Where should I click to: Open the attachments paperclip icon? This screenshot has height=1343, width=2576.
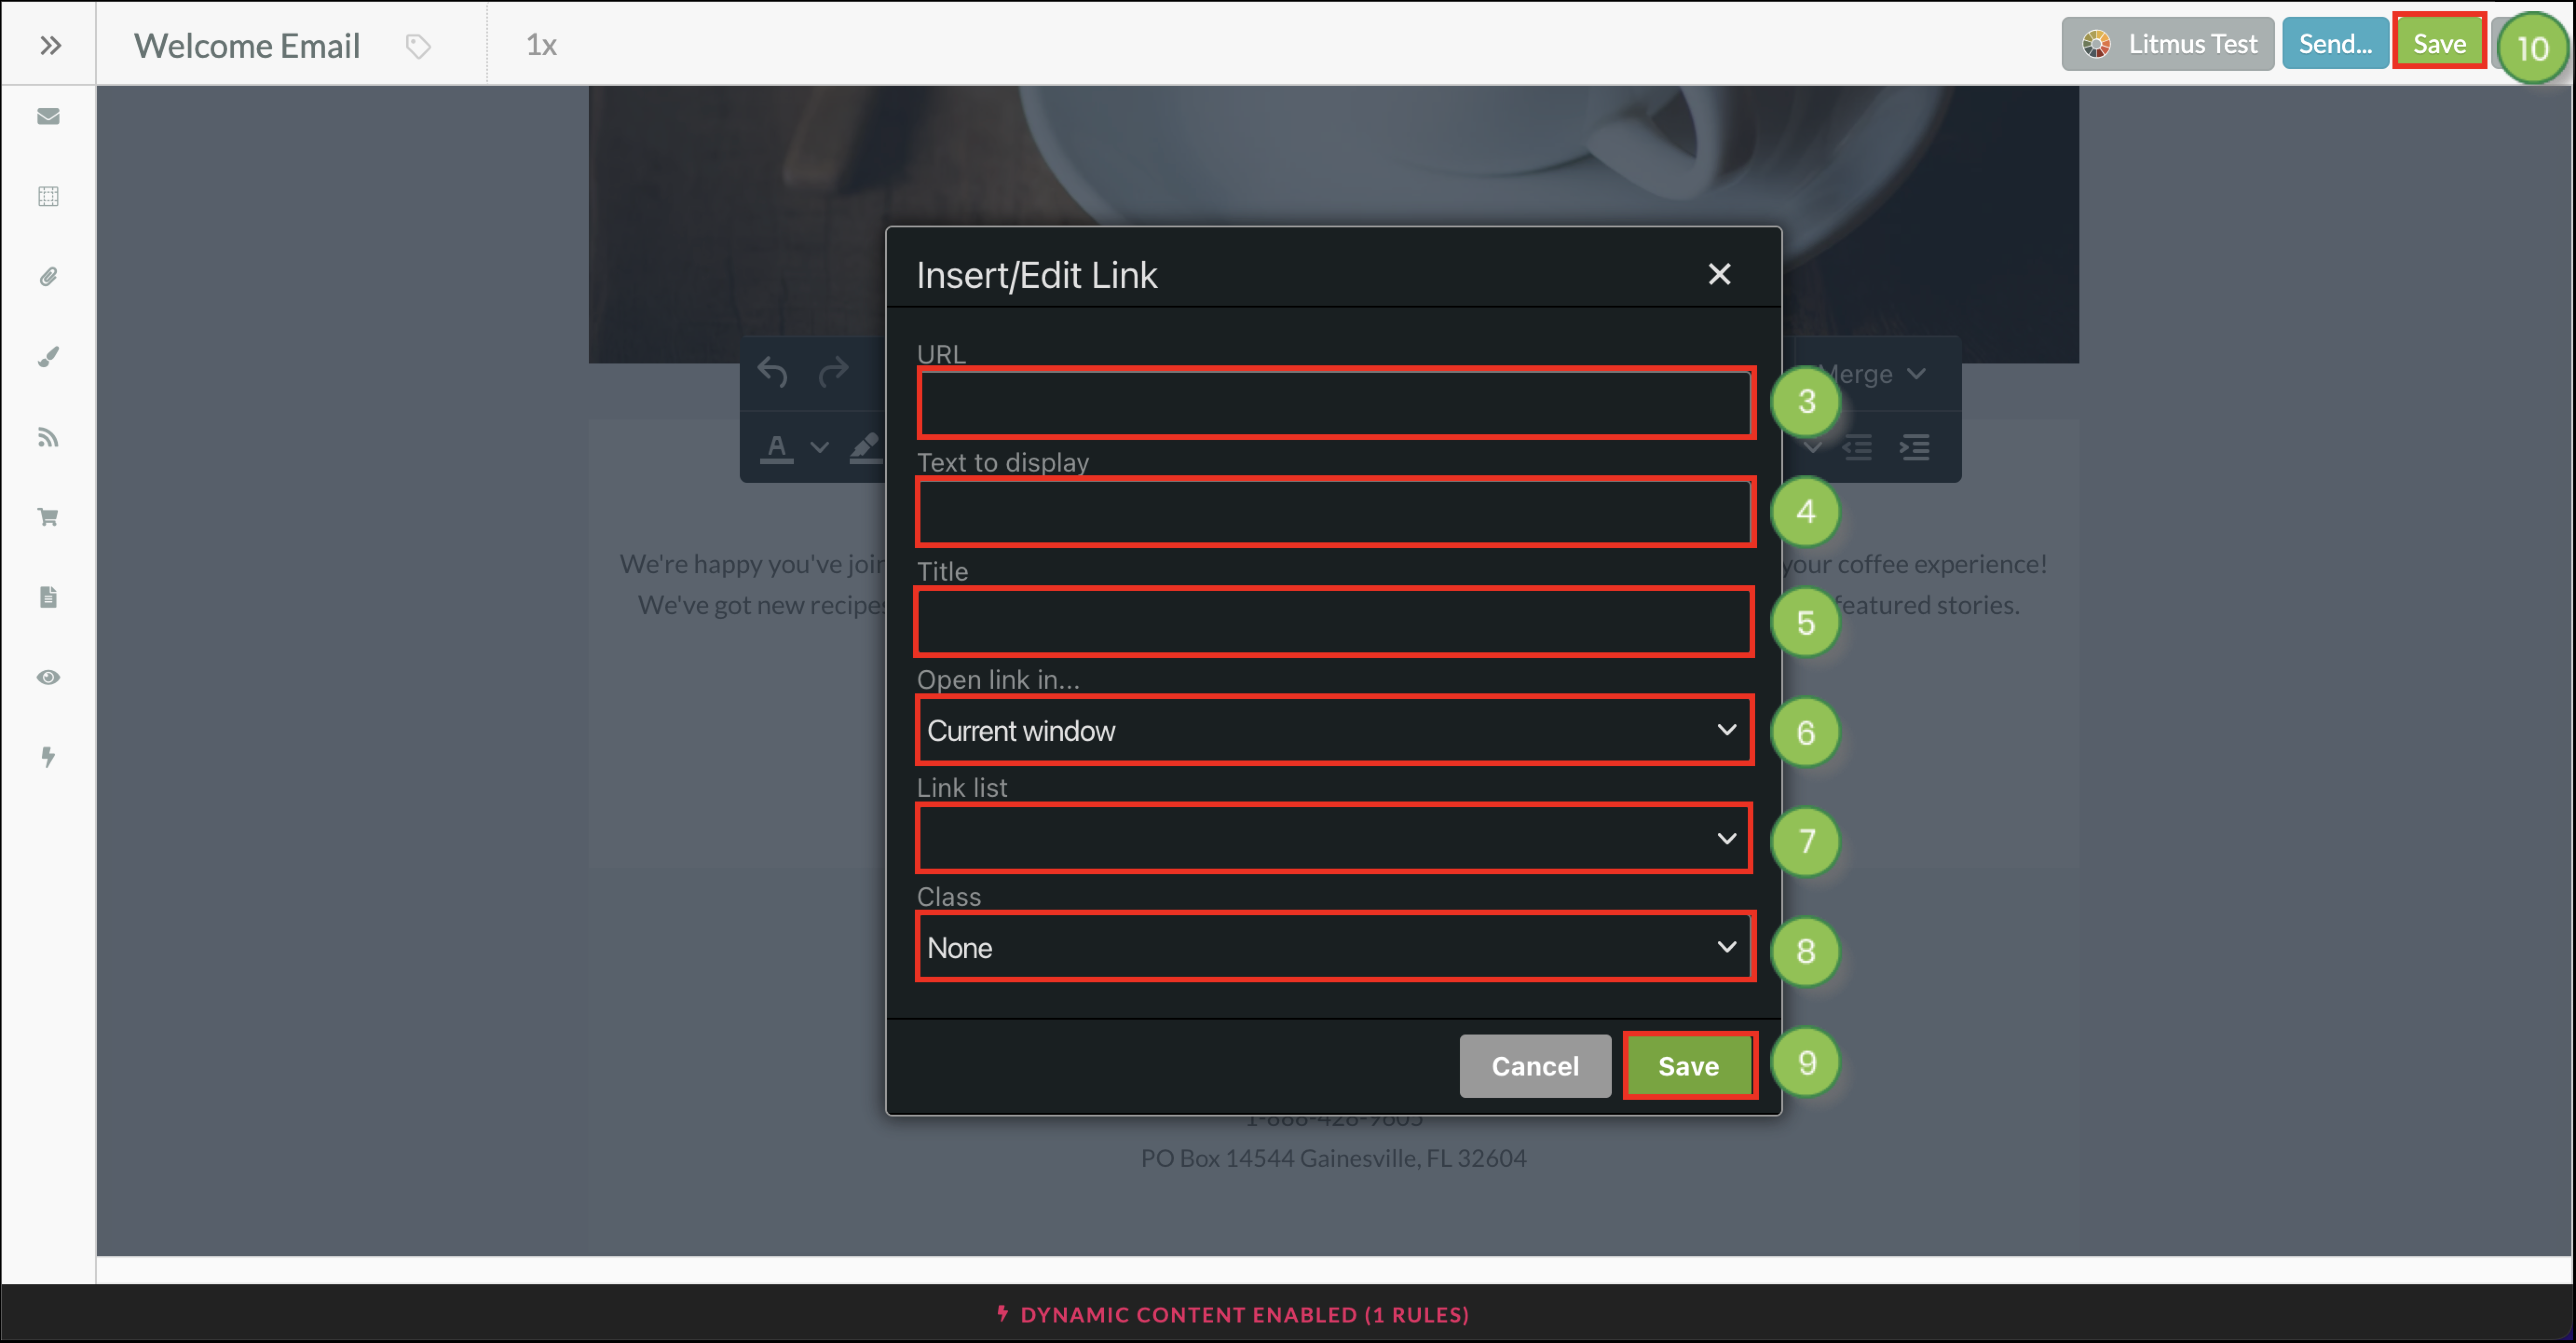coord(48,276)
